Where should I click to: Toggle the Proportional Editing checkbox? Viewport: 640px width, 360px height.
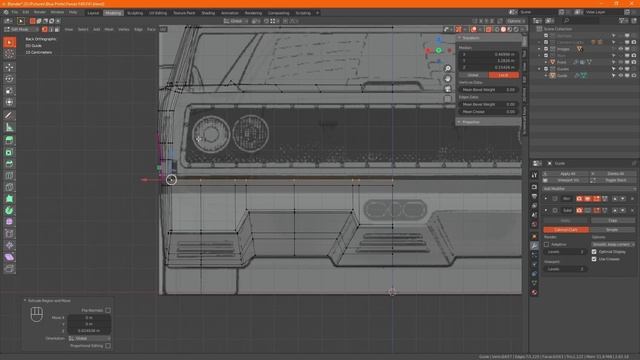108,346
